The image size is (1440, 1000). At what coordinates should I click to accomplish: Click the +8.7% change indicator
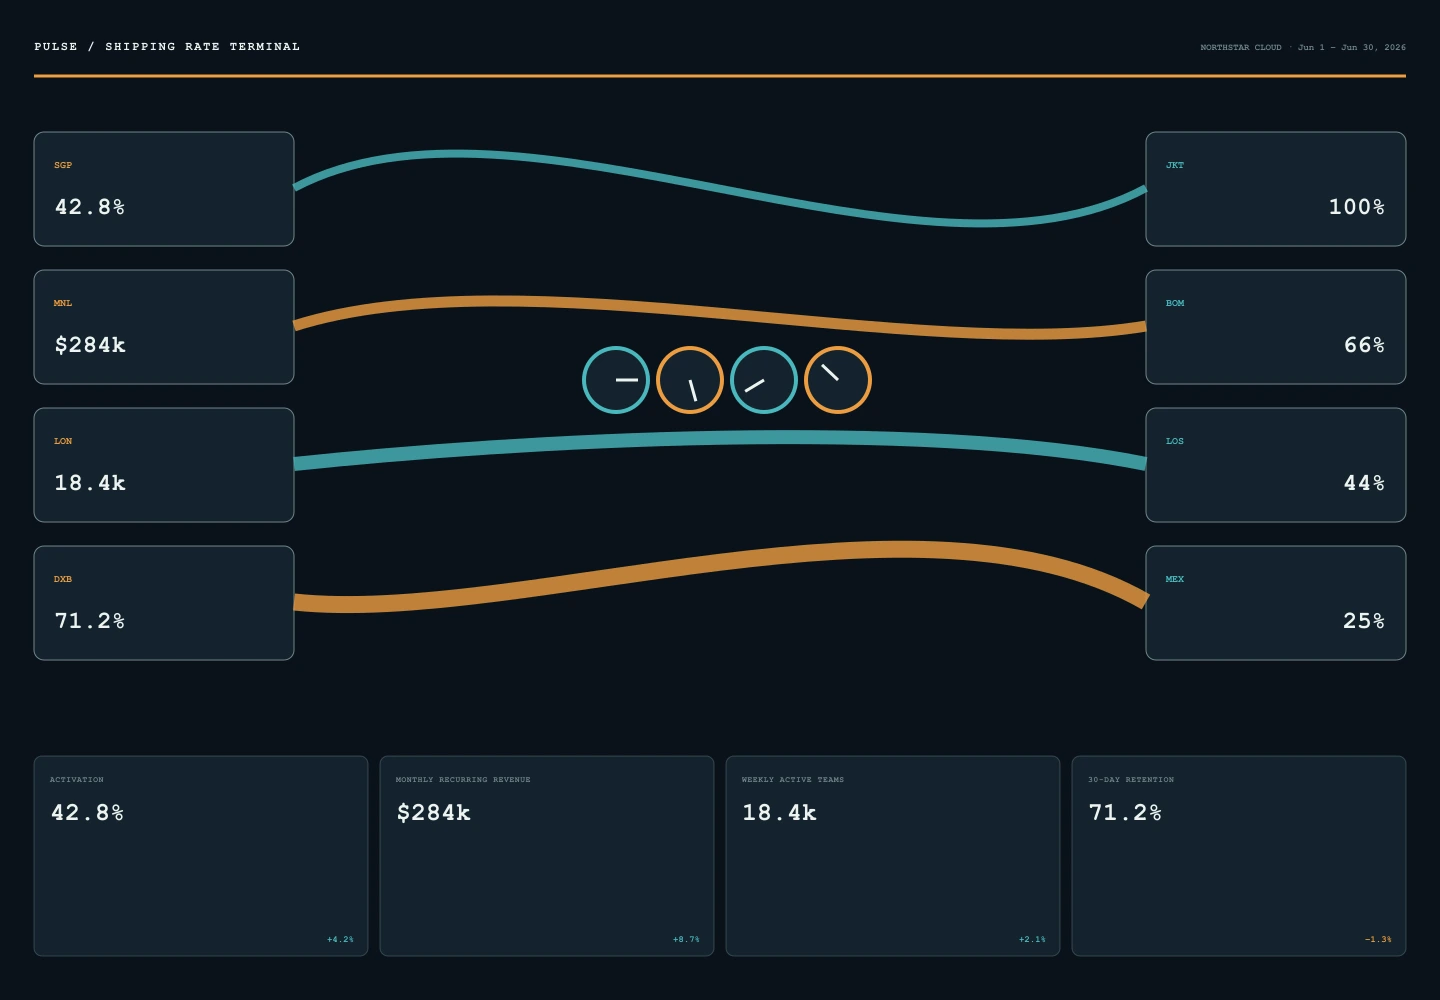[686, 939]
